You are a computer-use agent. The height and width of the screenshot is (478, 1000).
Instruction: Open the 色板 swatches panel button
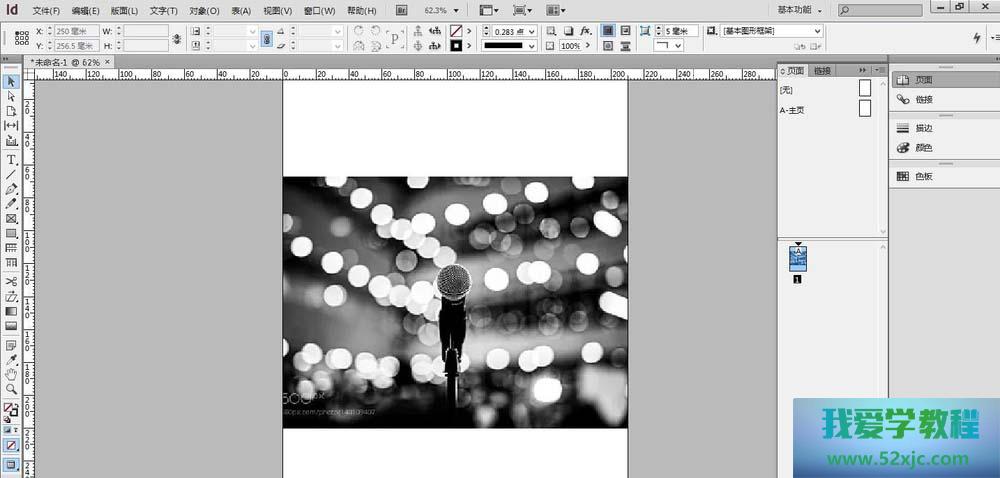coord(922,176)
